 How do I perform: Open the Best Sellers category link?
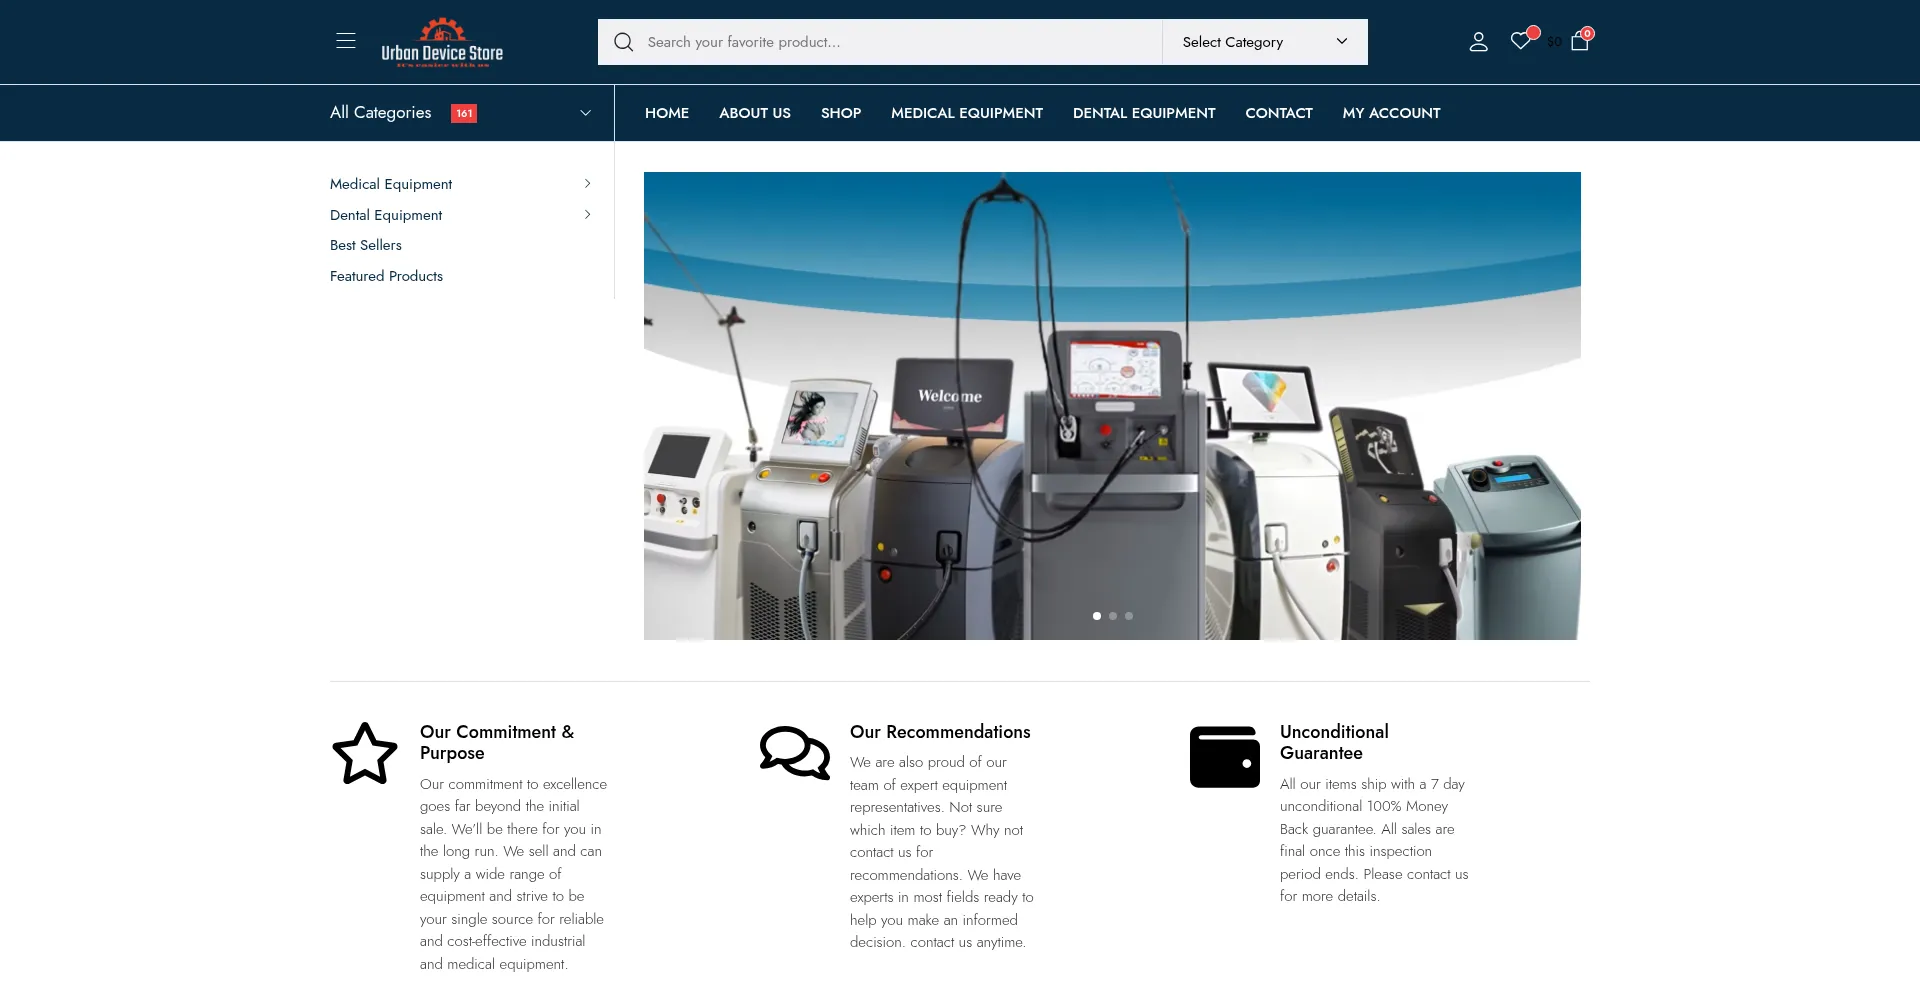pyautogui.click(x=366, y=245)
